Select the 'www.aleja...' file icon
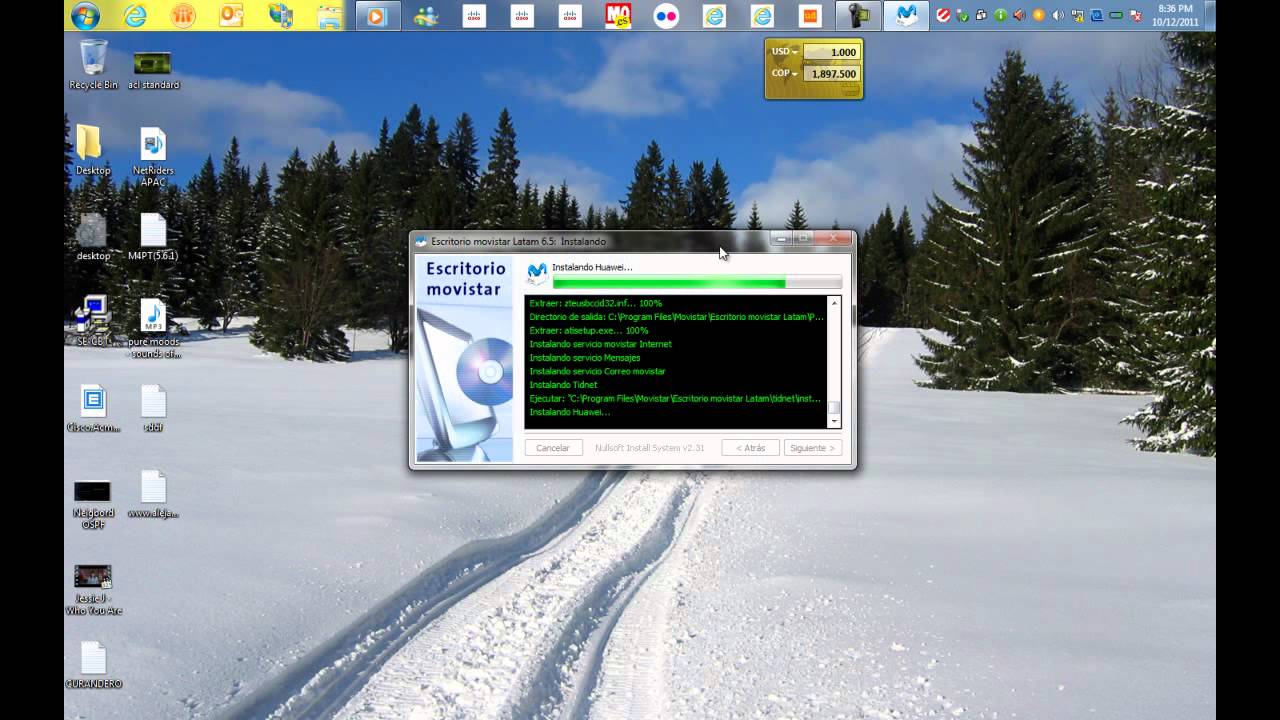1280x720 pixels. click(x=153, y=494)
